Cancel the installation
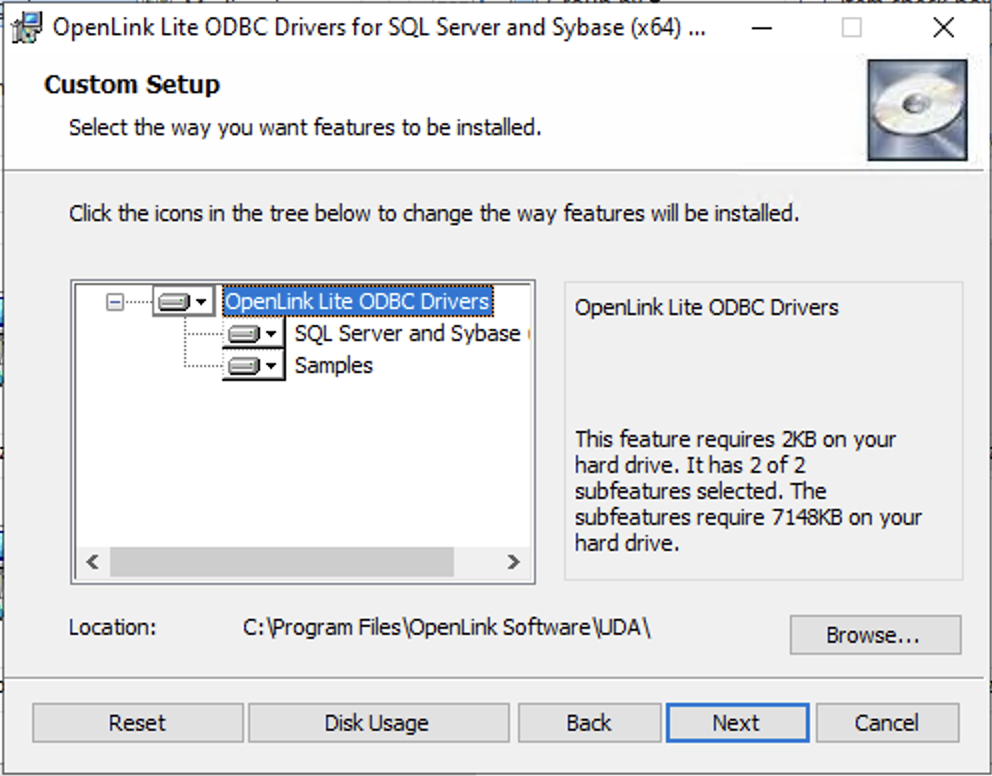The height and width of the screenshot is (776, 992). click(887, 723)
